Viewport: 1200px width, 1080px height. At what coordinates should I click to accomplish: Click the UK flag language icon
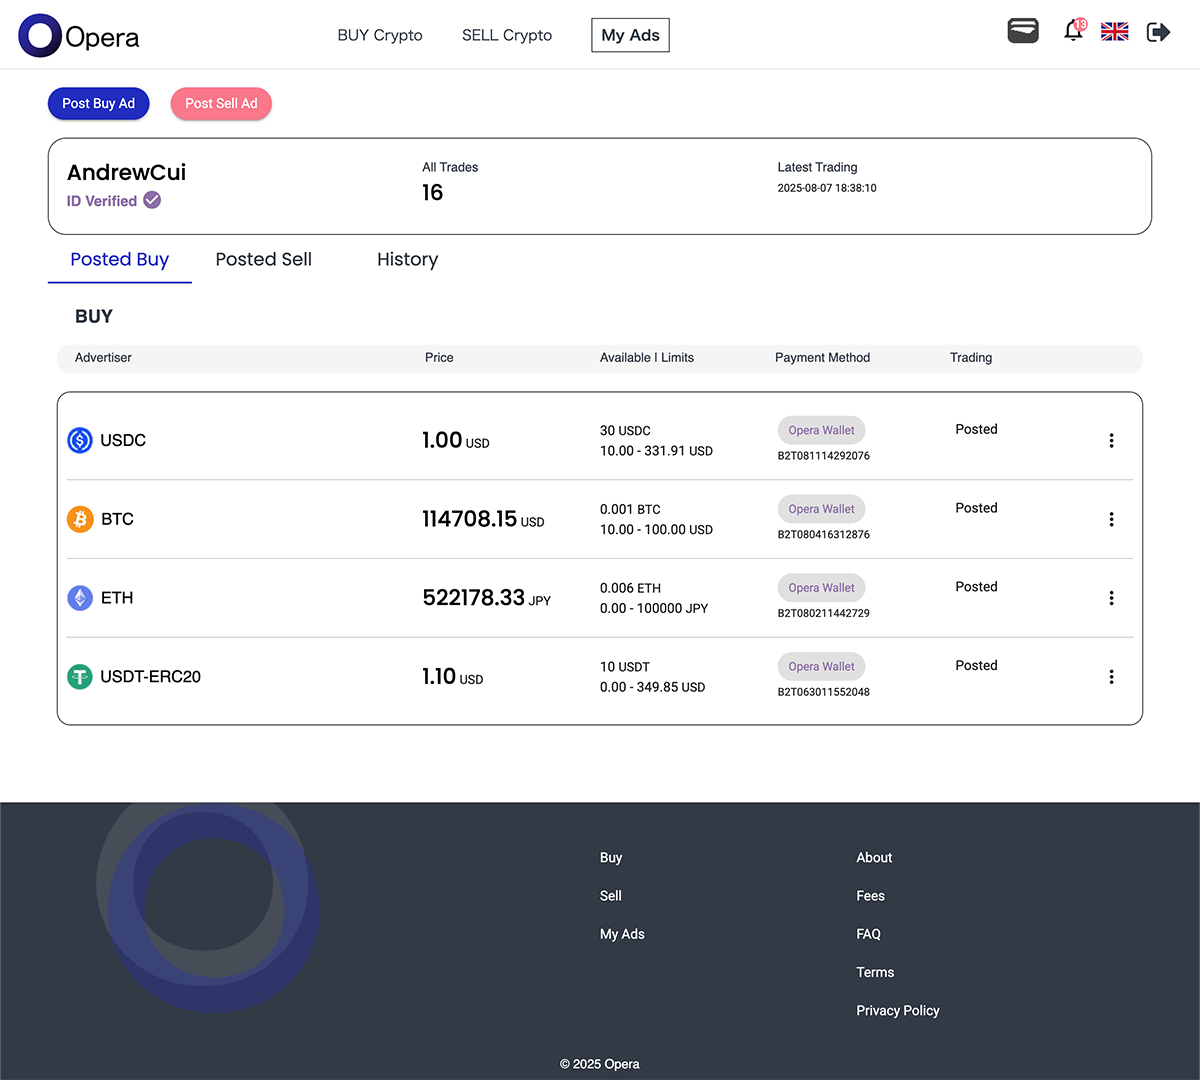[x=1114, y=32]
